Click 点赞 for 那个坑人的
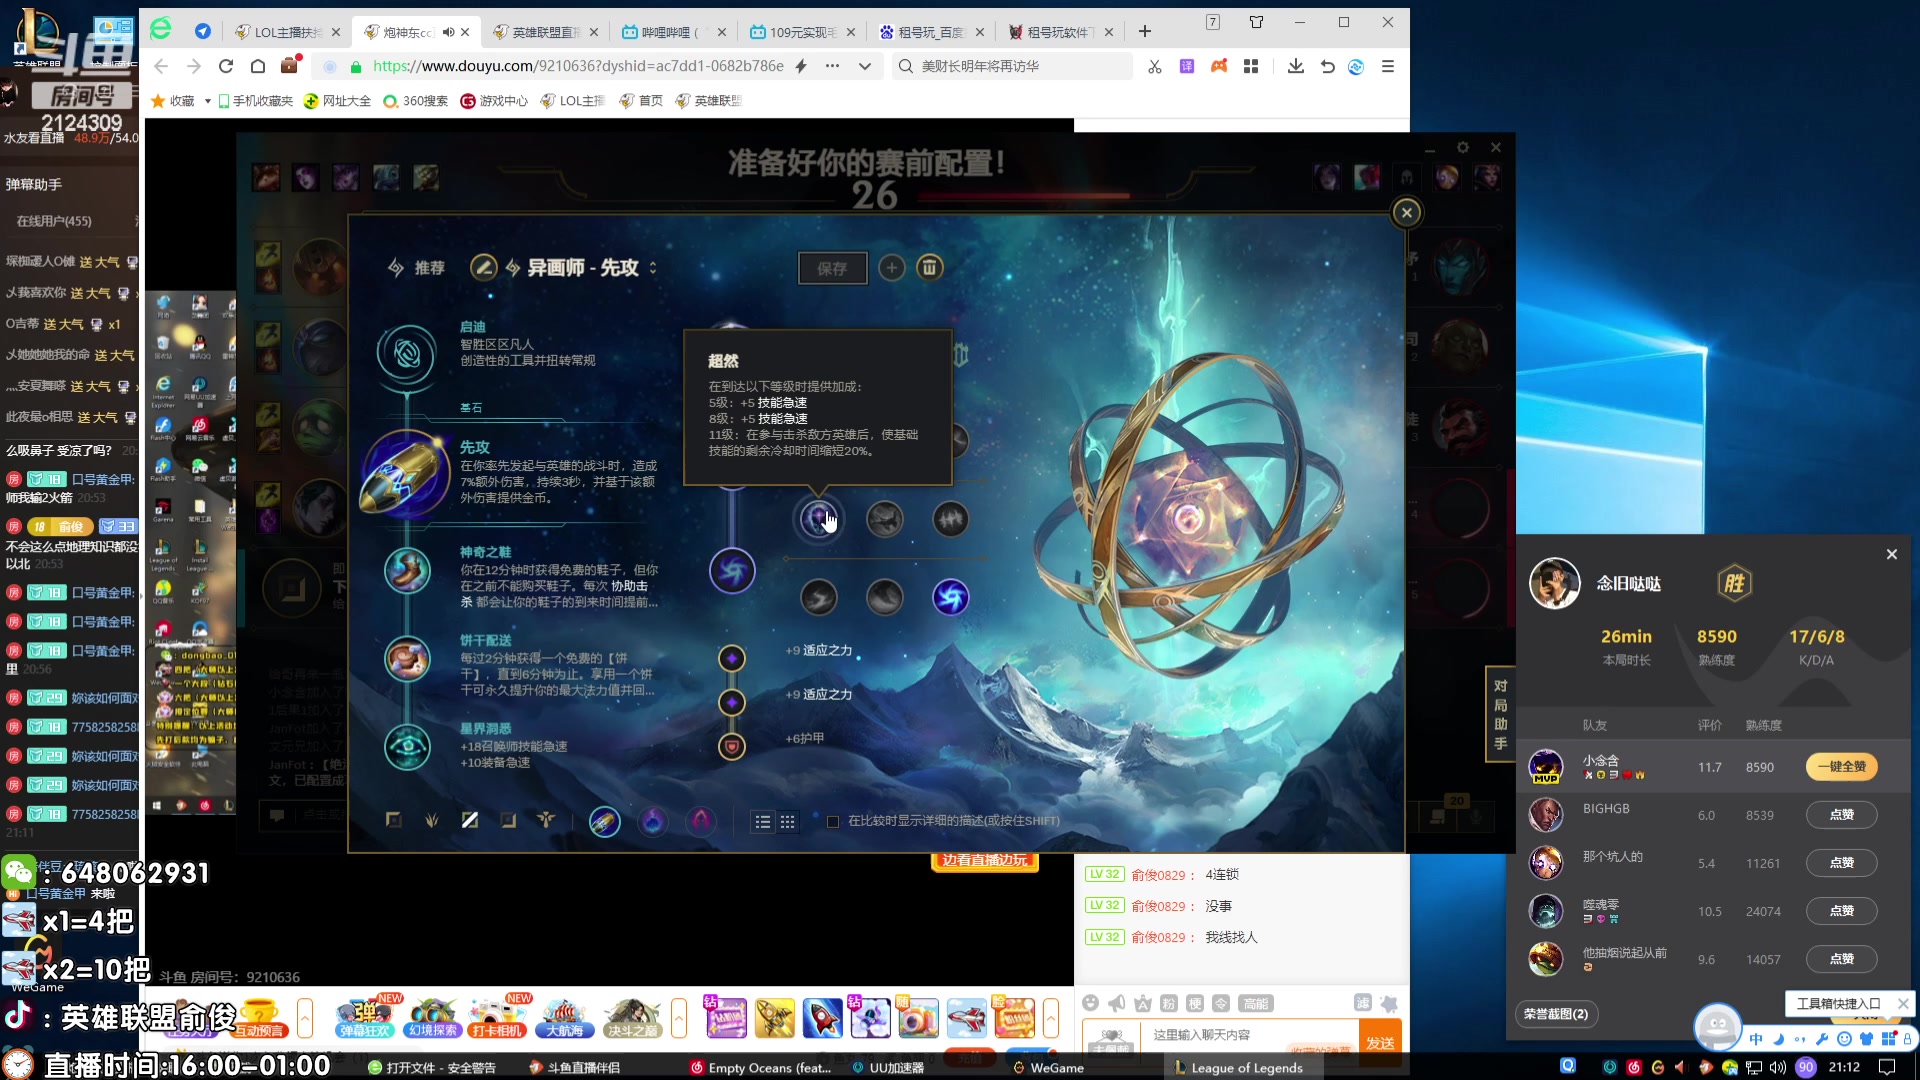Viewport: 1920px width, 1080px height. pos(1841,863)
